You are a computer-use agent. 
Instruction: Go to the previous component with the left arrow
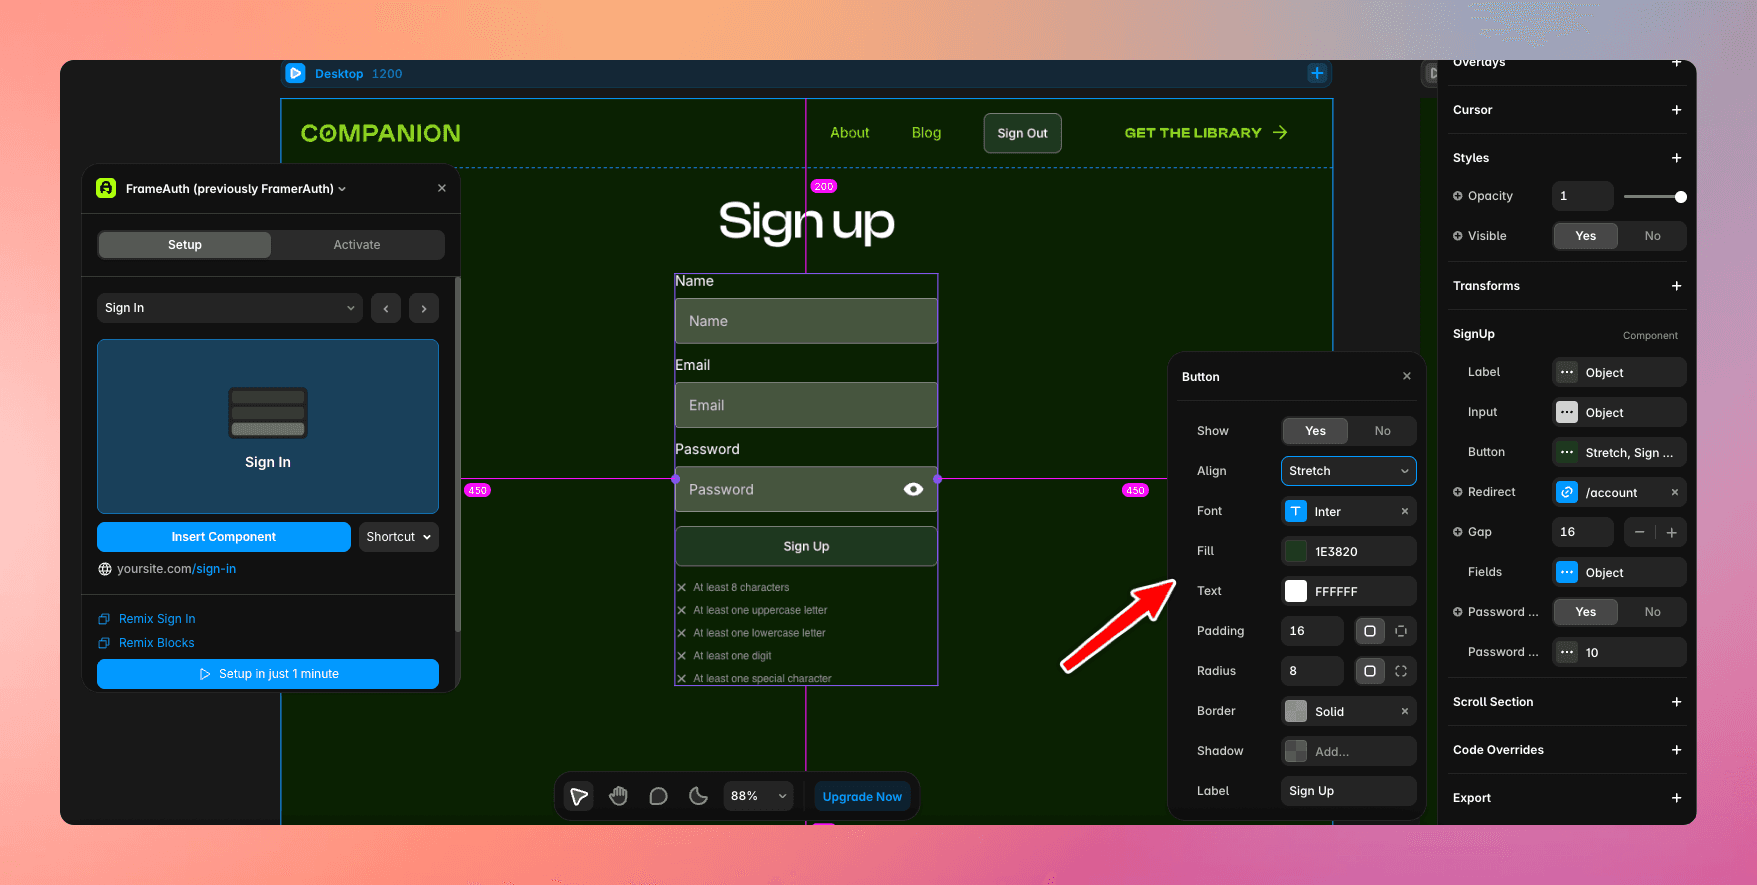[x=386, y=308]
